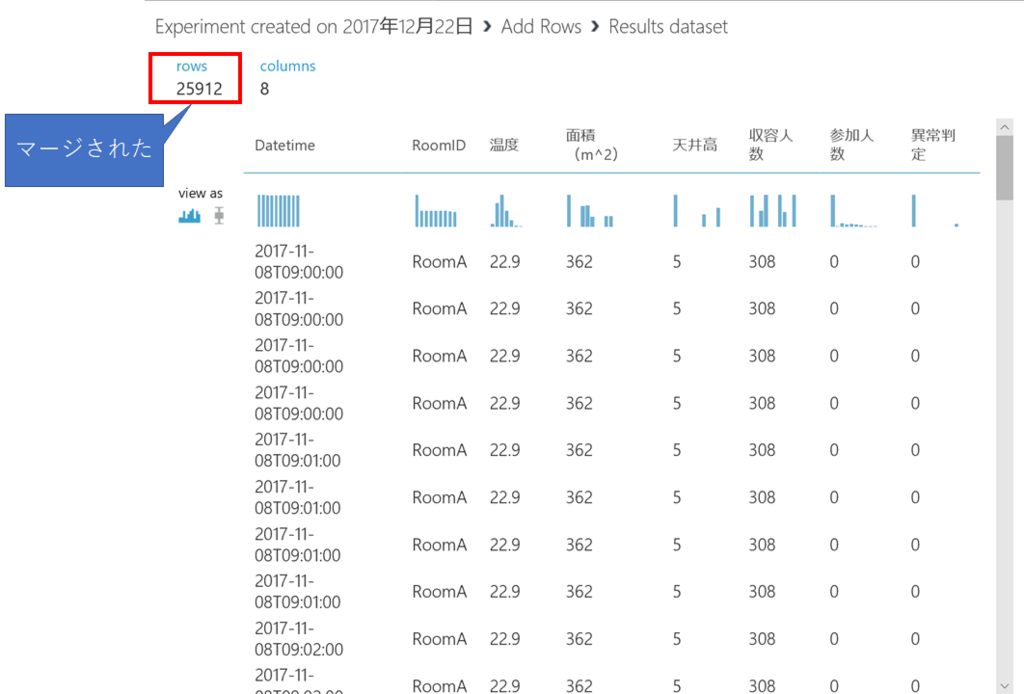
Task: Click the 参加人数 column histogram thumbnail
Action: [x=853, y=211]
